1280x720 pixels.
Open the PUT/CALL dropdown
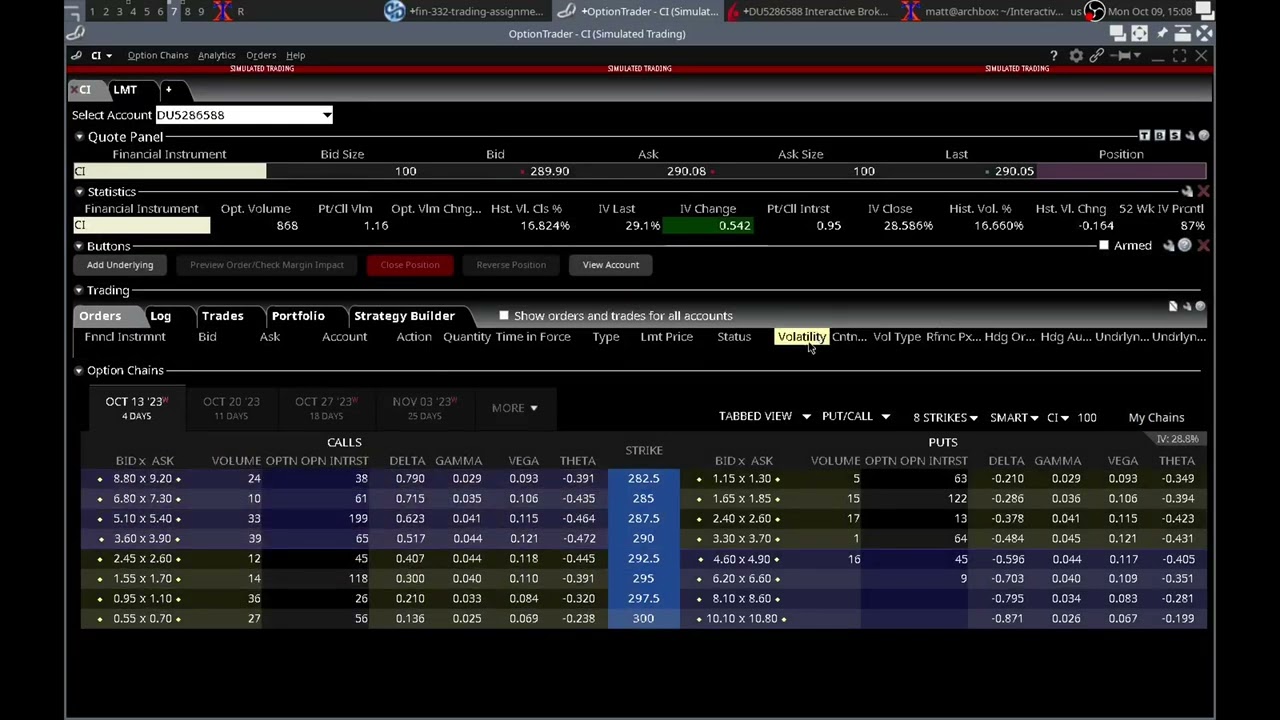pos(855,416)
